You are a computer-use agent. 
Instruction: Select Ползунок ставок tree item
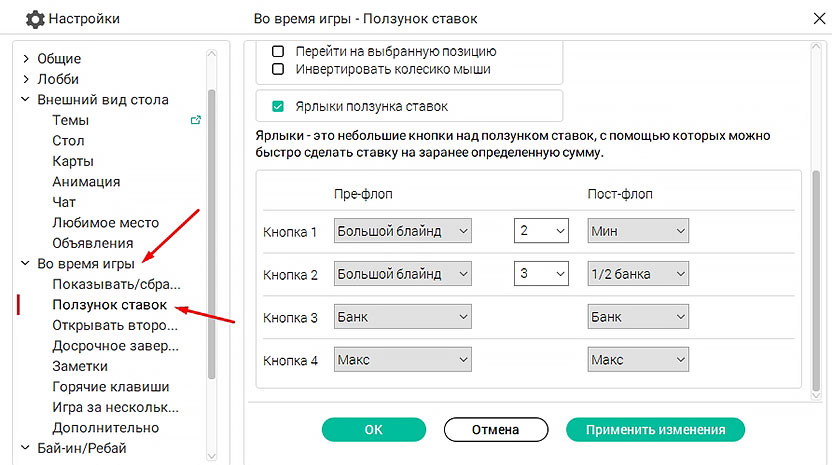pos(109,305)
